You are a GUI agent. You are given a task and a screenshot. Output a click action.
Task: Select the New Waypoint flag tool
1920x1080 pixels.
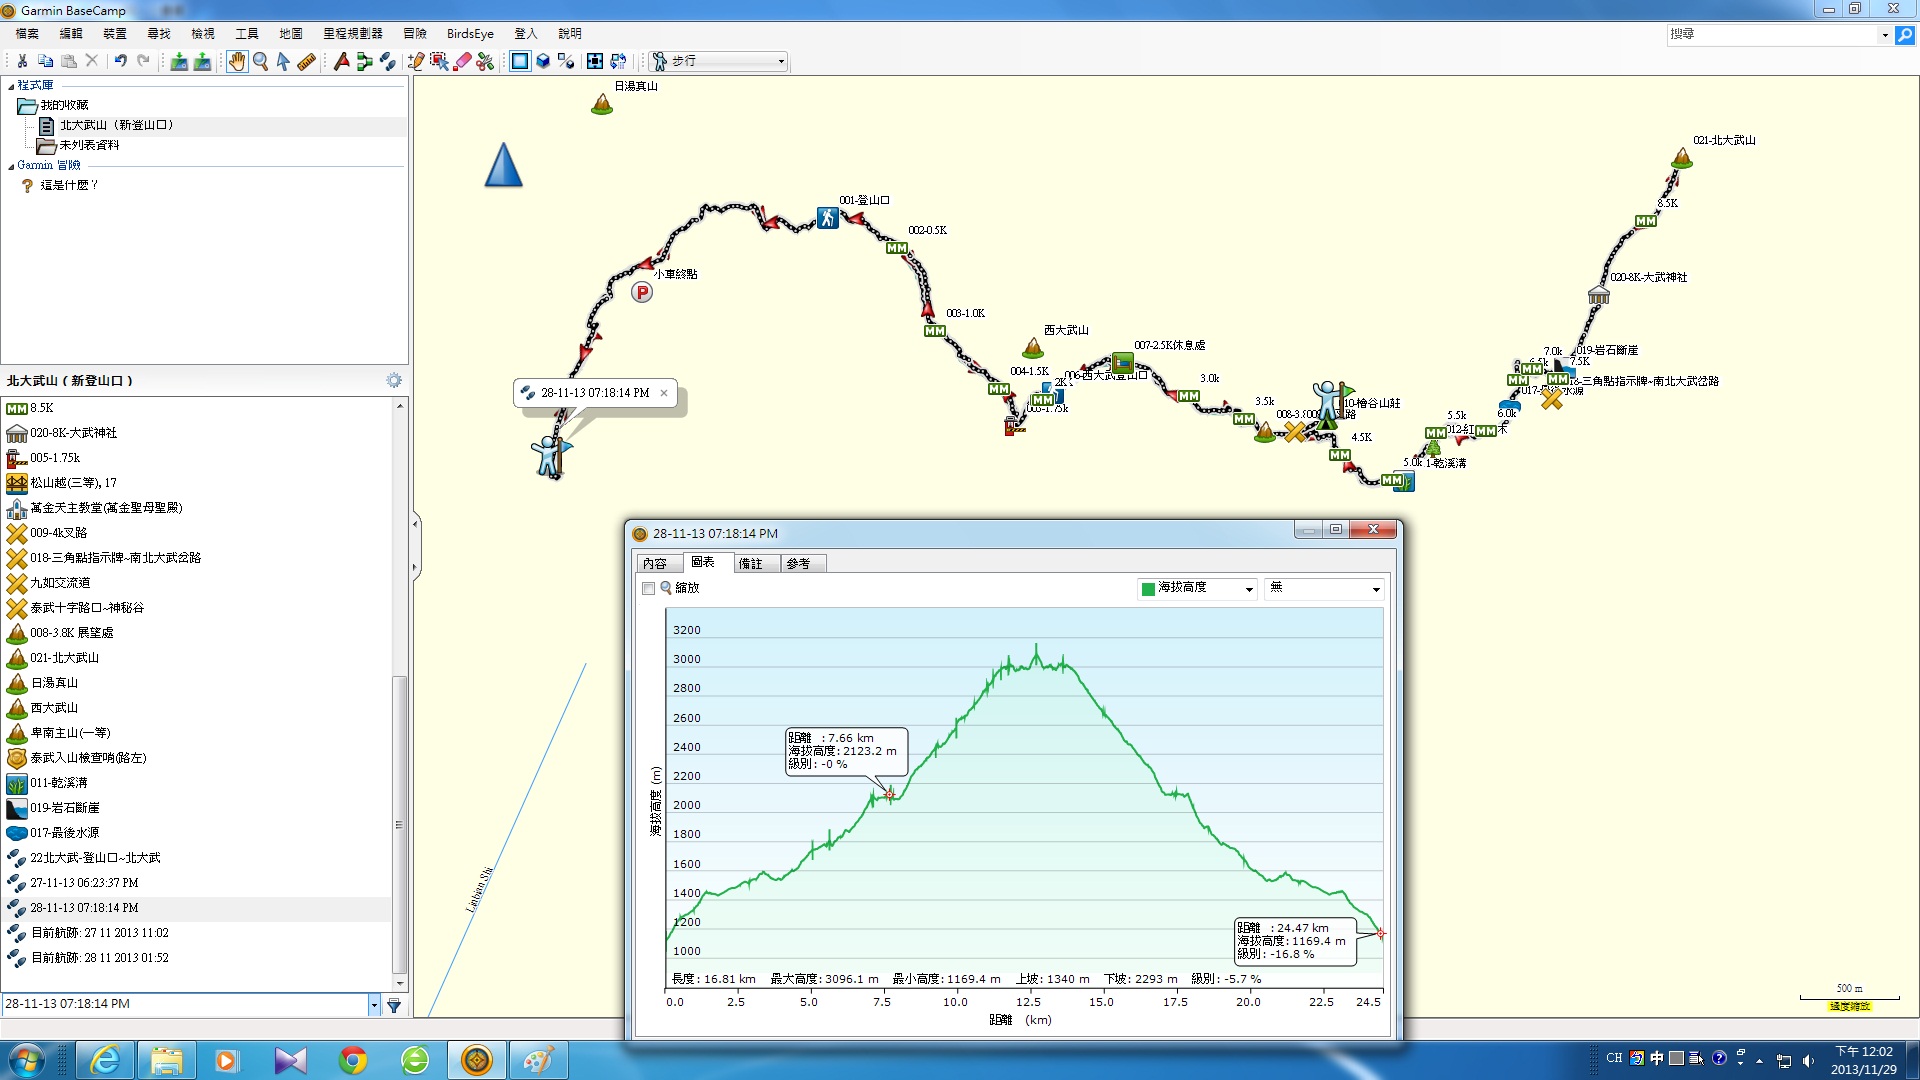[342, 61]
